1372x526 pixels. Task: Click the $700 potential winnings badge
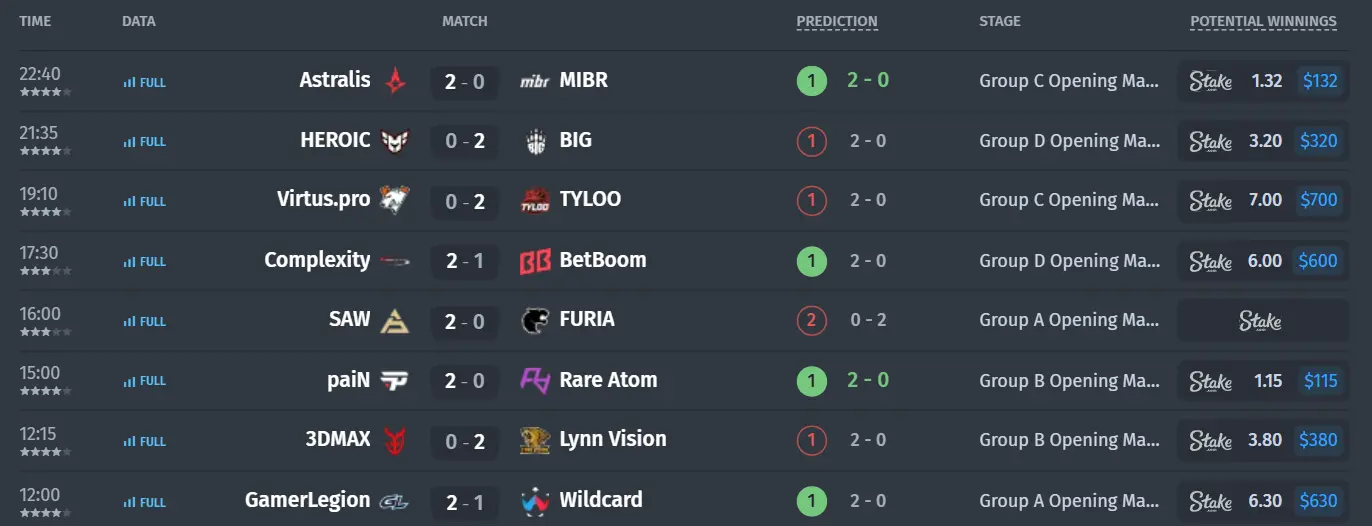pyautogui.click(x=1319, y=200)
